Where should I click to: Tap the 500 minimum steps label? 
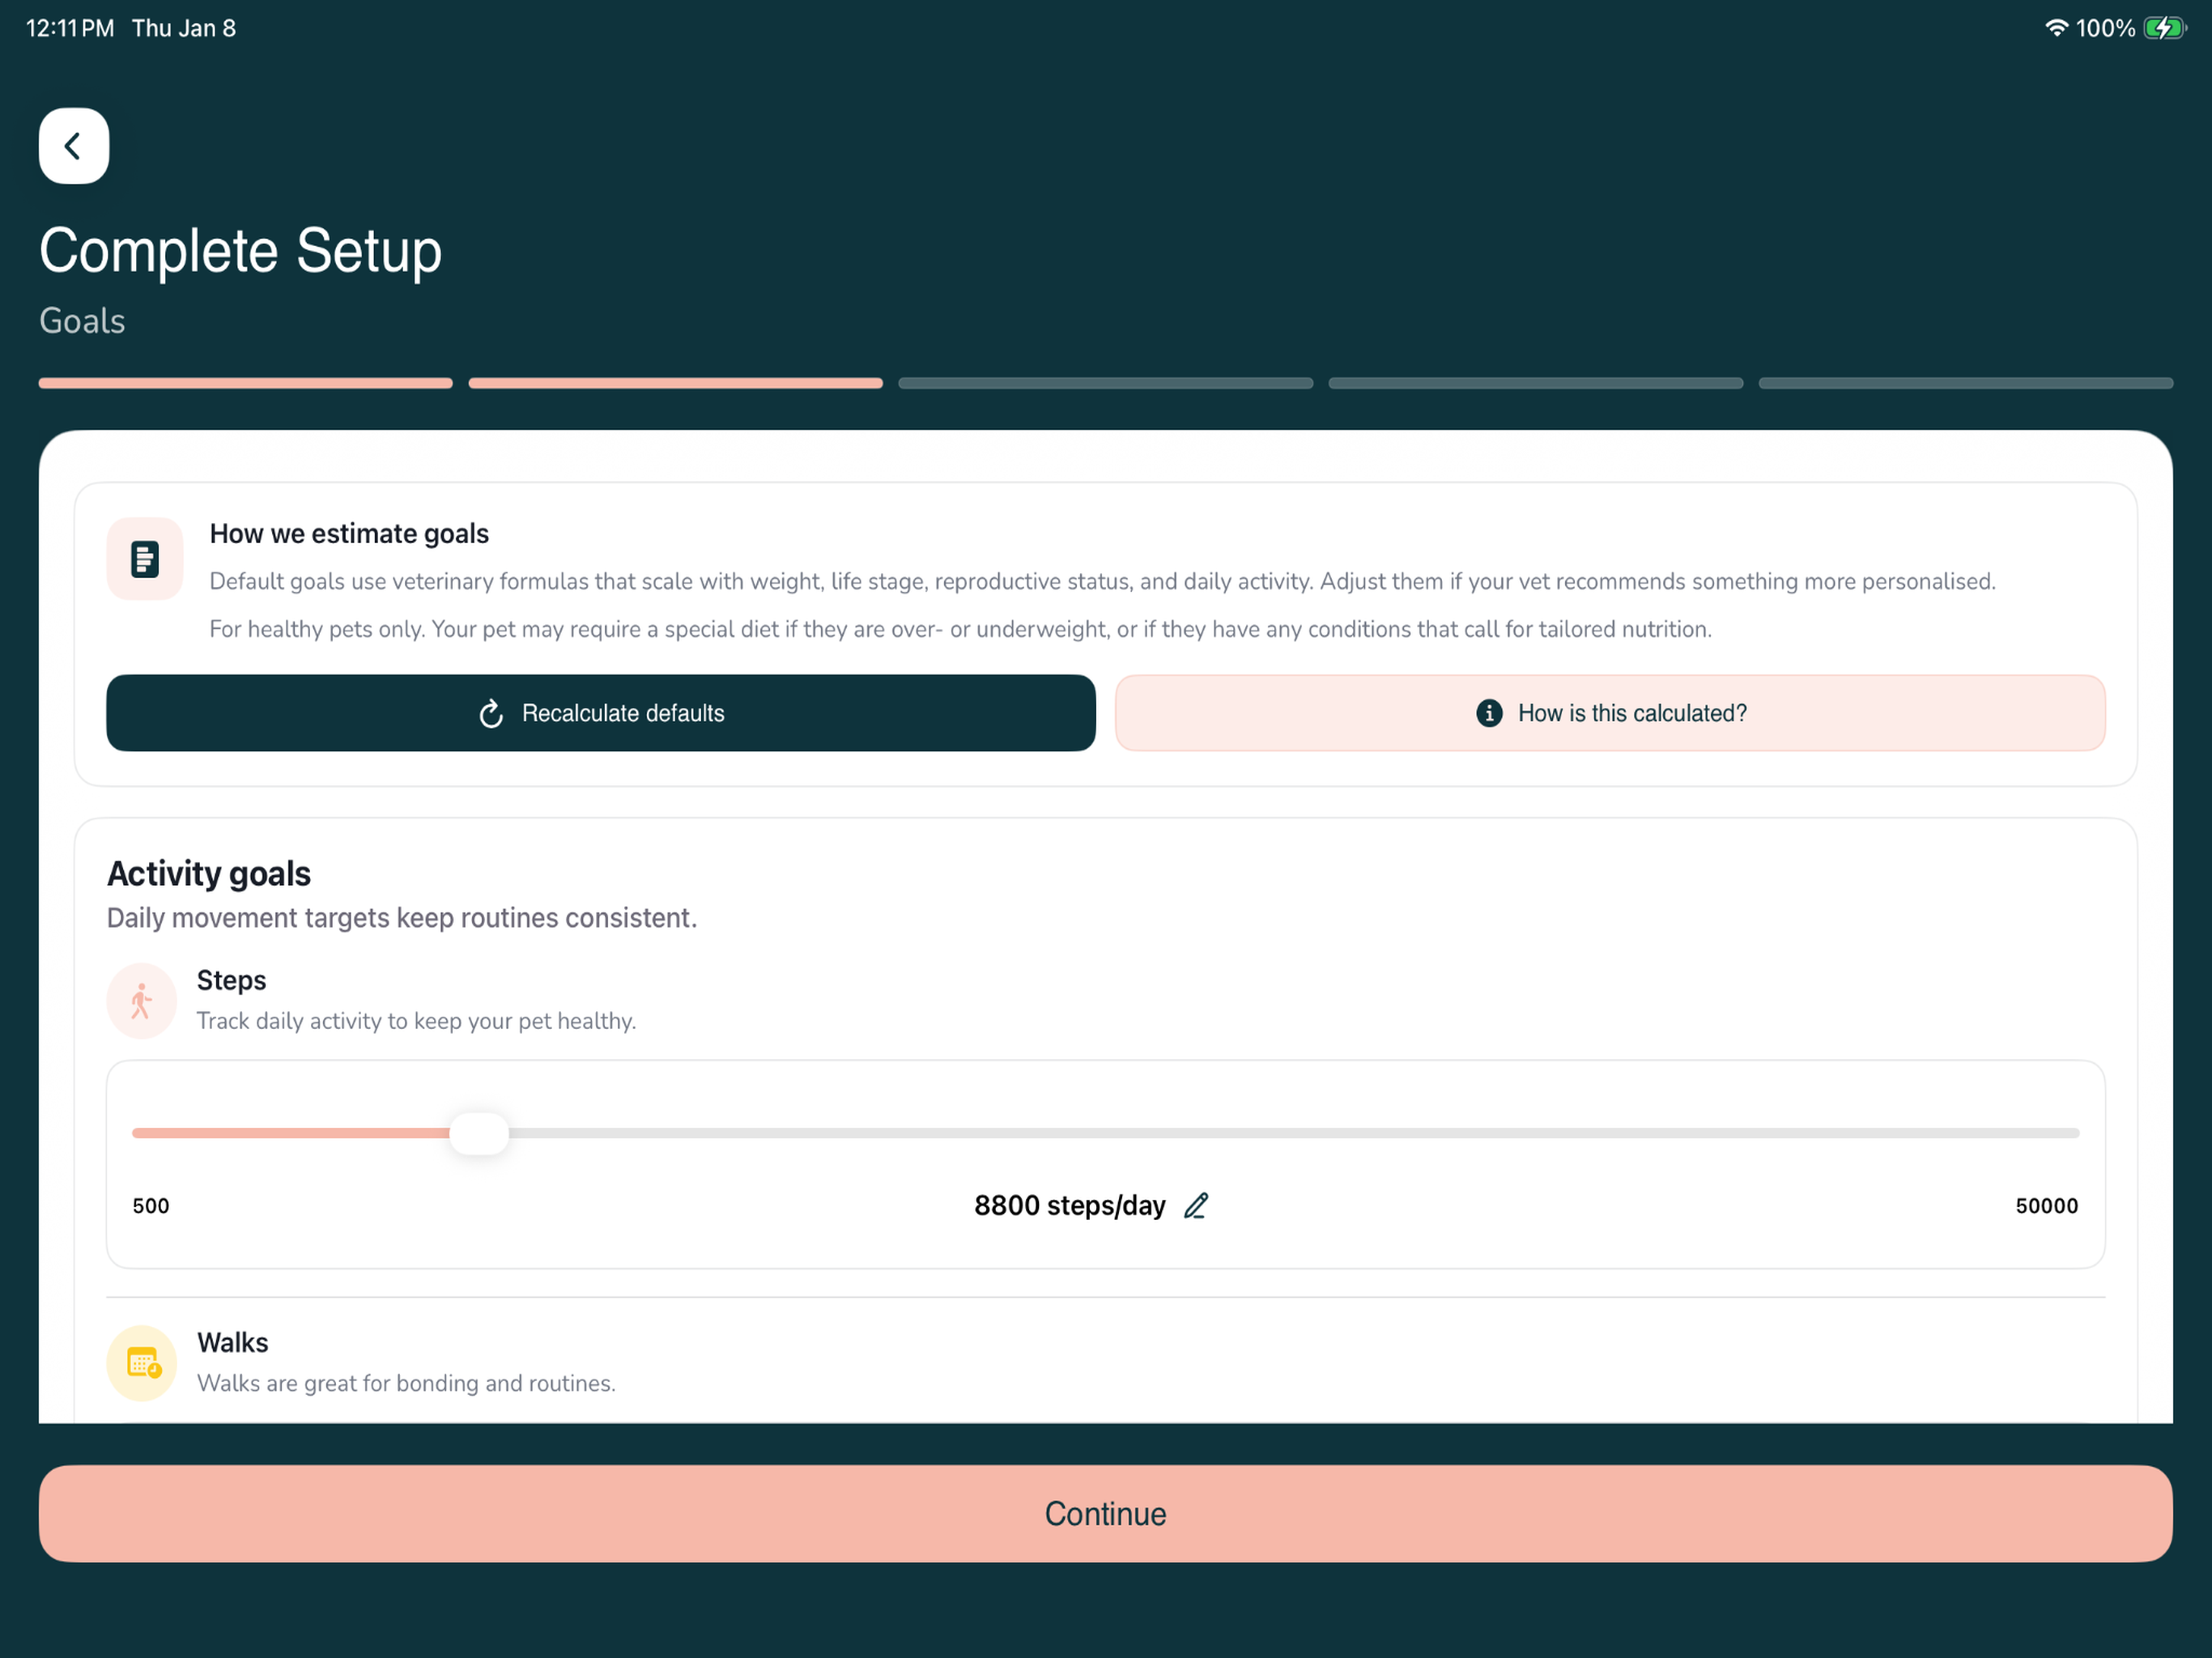click(151, 1206)
